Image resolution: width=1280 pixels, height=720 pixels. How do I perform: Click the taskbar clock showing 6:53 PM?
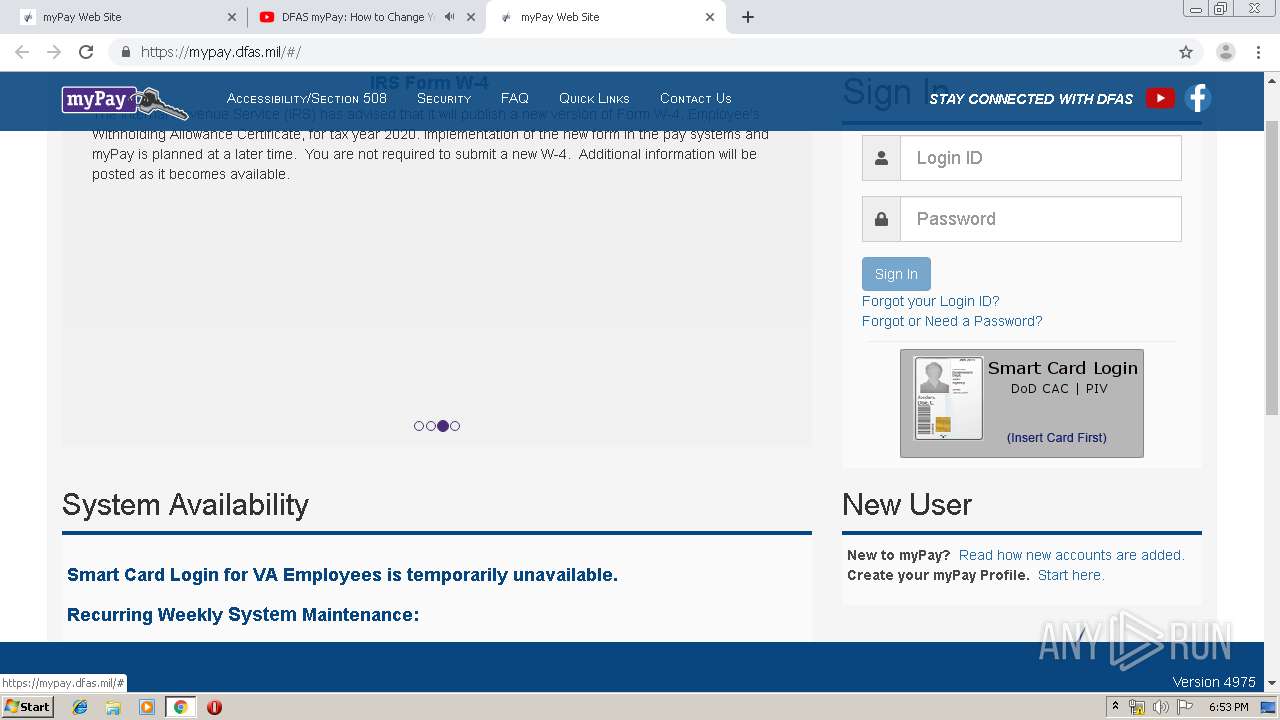coord(1228,707)
